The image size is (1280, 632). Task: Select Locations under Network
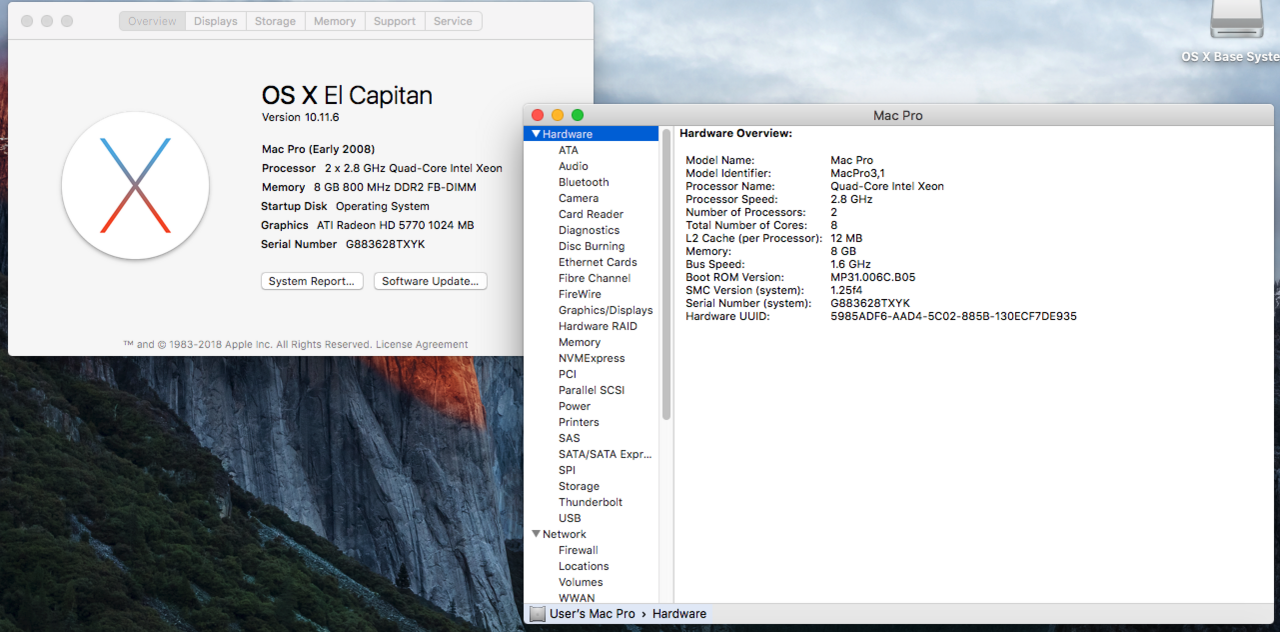(584, 566)
